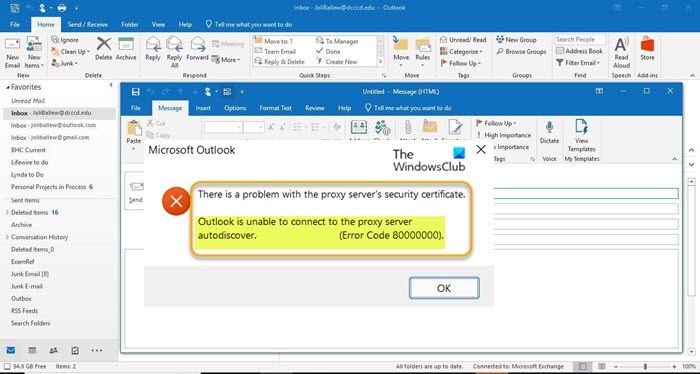Expand the Quick Steps gallery
The image size is (700, 374).
[x=381, y=62]
